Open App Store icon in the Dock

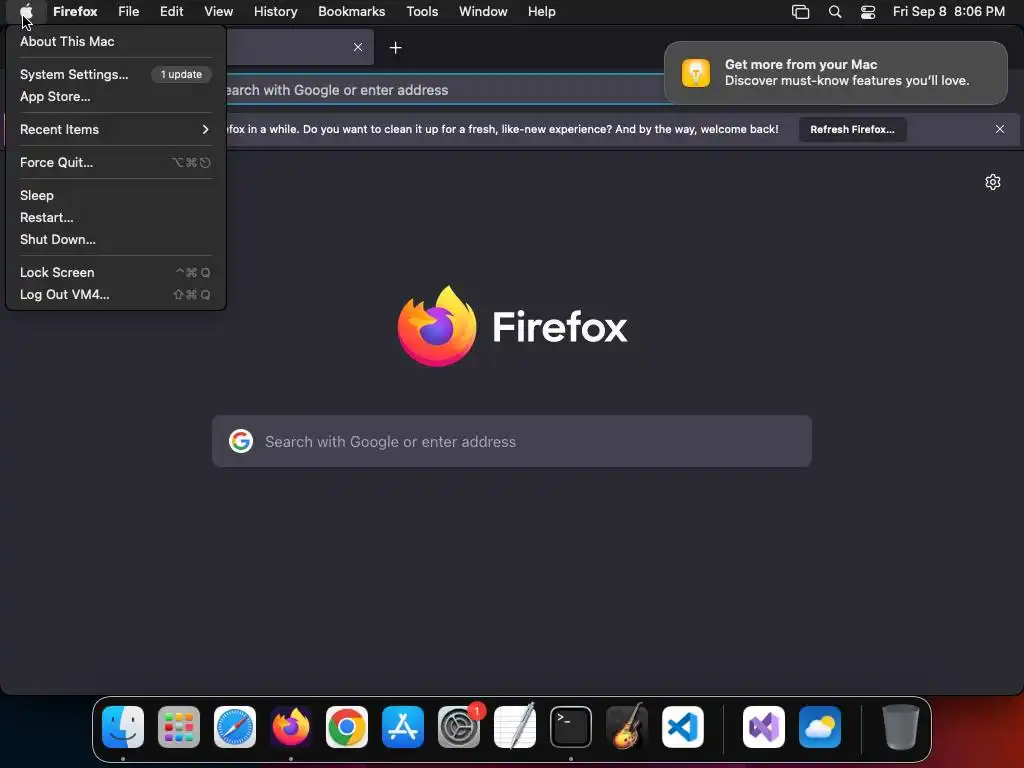403,727
